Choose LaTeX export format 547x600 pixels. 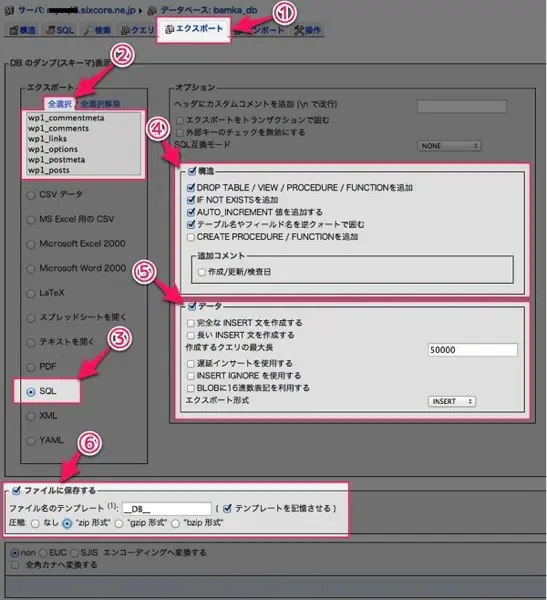(31, 293)
